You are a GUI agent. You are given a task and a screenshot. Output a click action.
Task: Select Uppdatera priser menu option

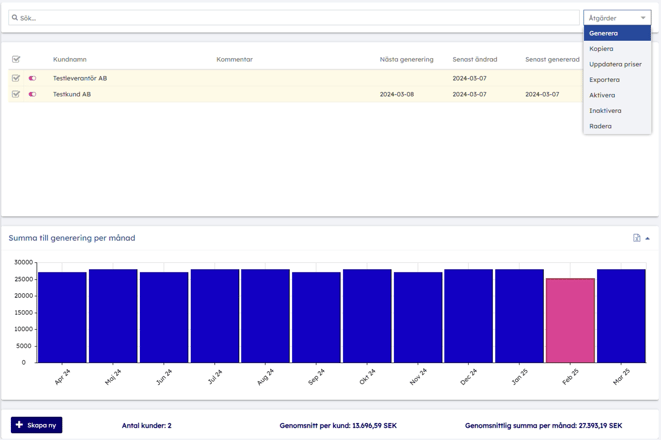tap(615, 64)
